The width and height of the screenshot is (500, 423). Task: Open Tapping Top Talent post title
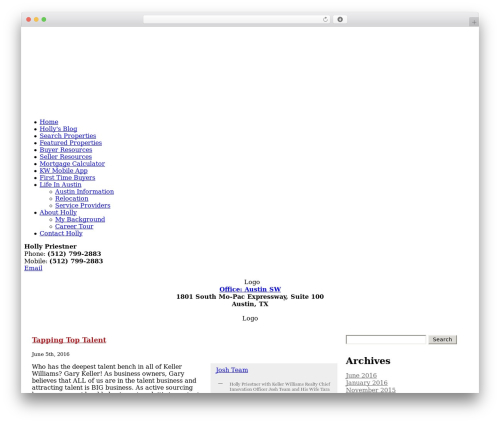click(x=69, y=340)
